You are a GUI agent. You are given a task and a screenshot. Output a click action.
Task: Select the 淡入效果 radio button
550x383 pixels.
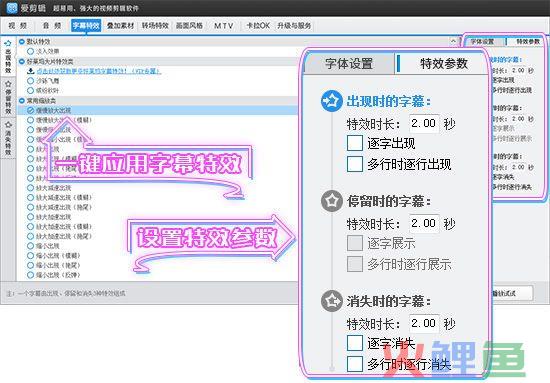[x=31, y=51]
